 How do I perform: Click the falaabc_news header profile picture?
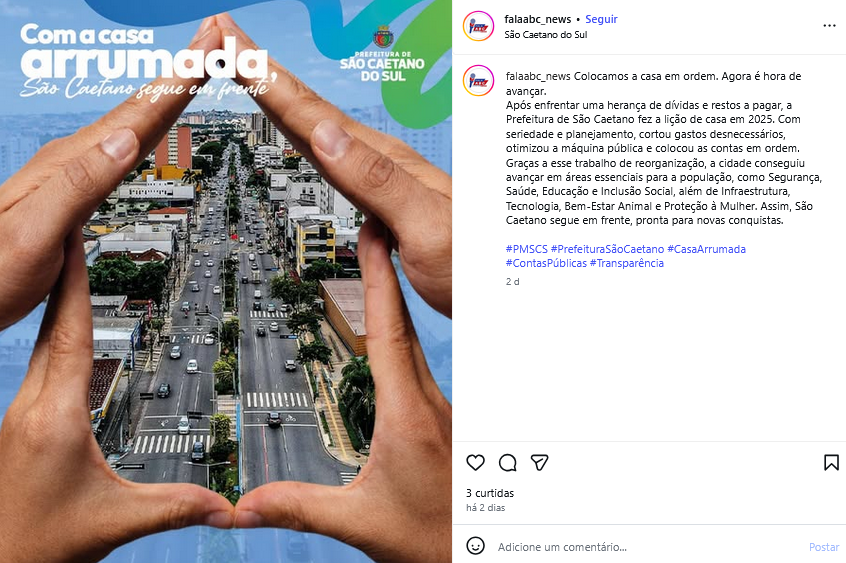(478, 26)
